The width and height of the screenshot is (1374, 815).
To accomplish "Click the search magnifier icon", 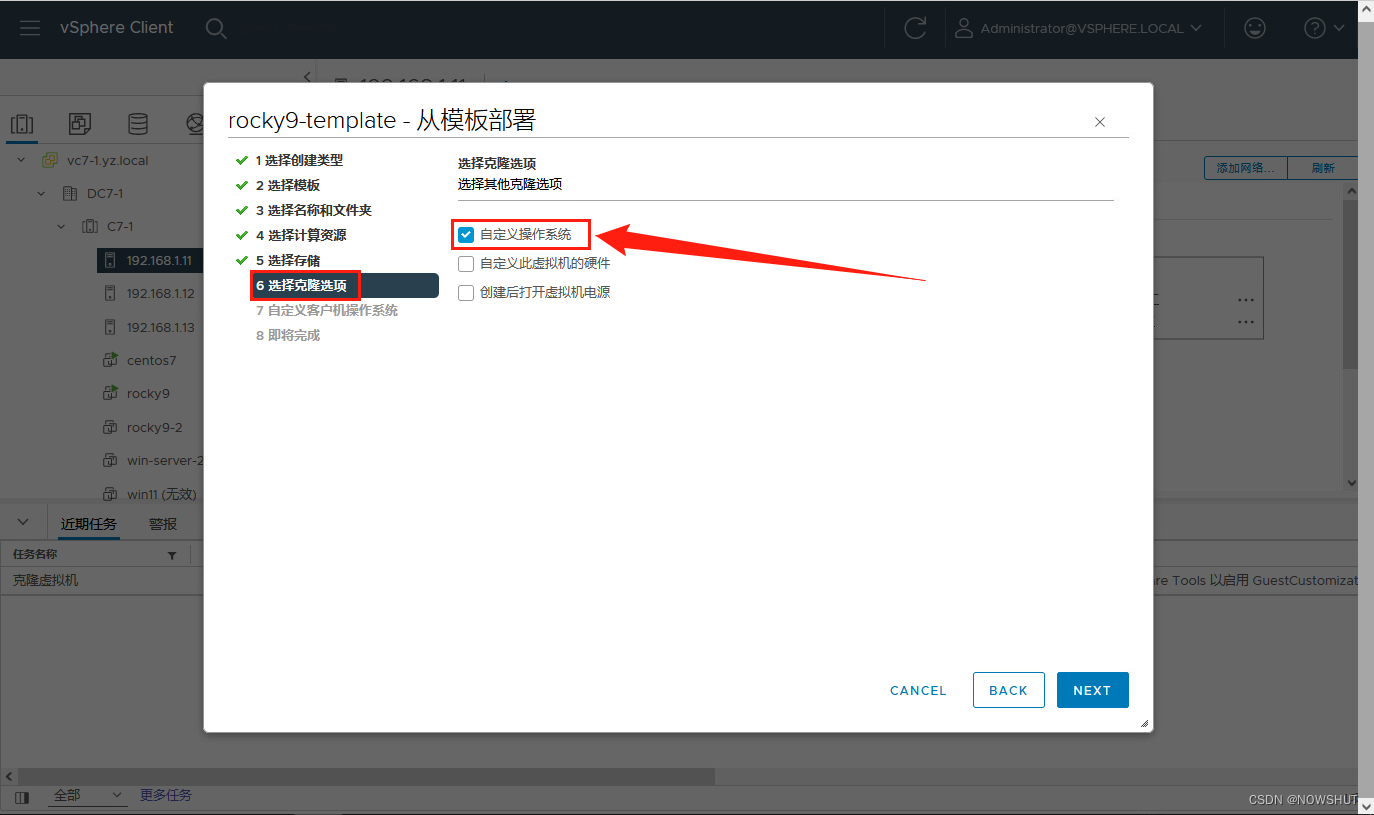I will point(216,28).
